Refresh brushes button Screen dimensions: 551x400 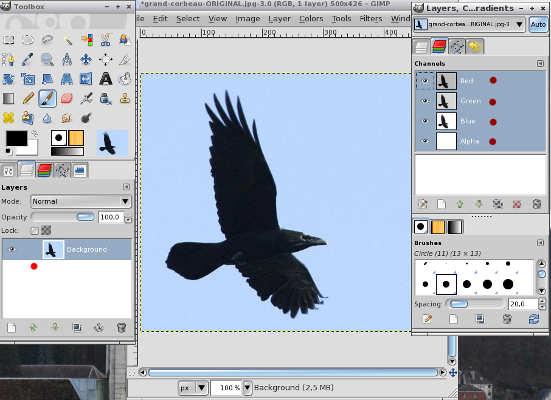click(534, 319)
